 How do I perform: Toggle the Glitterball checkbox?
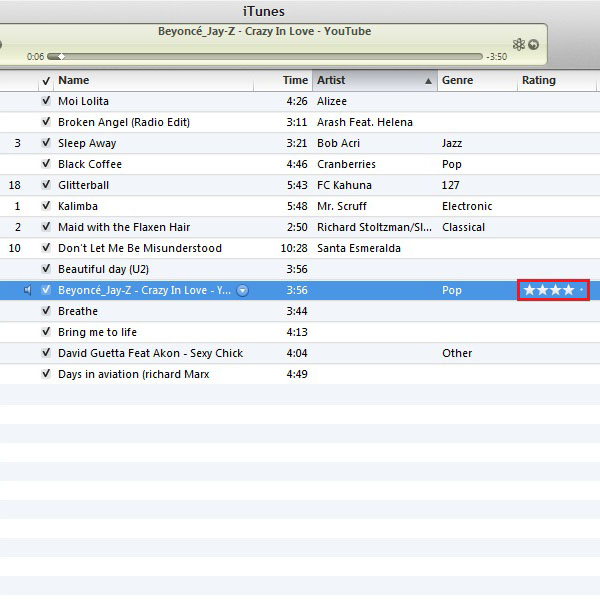[x=46, y=185]
